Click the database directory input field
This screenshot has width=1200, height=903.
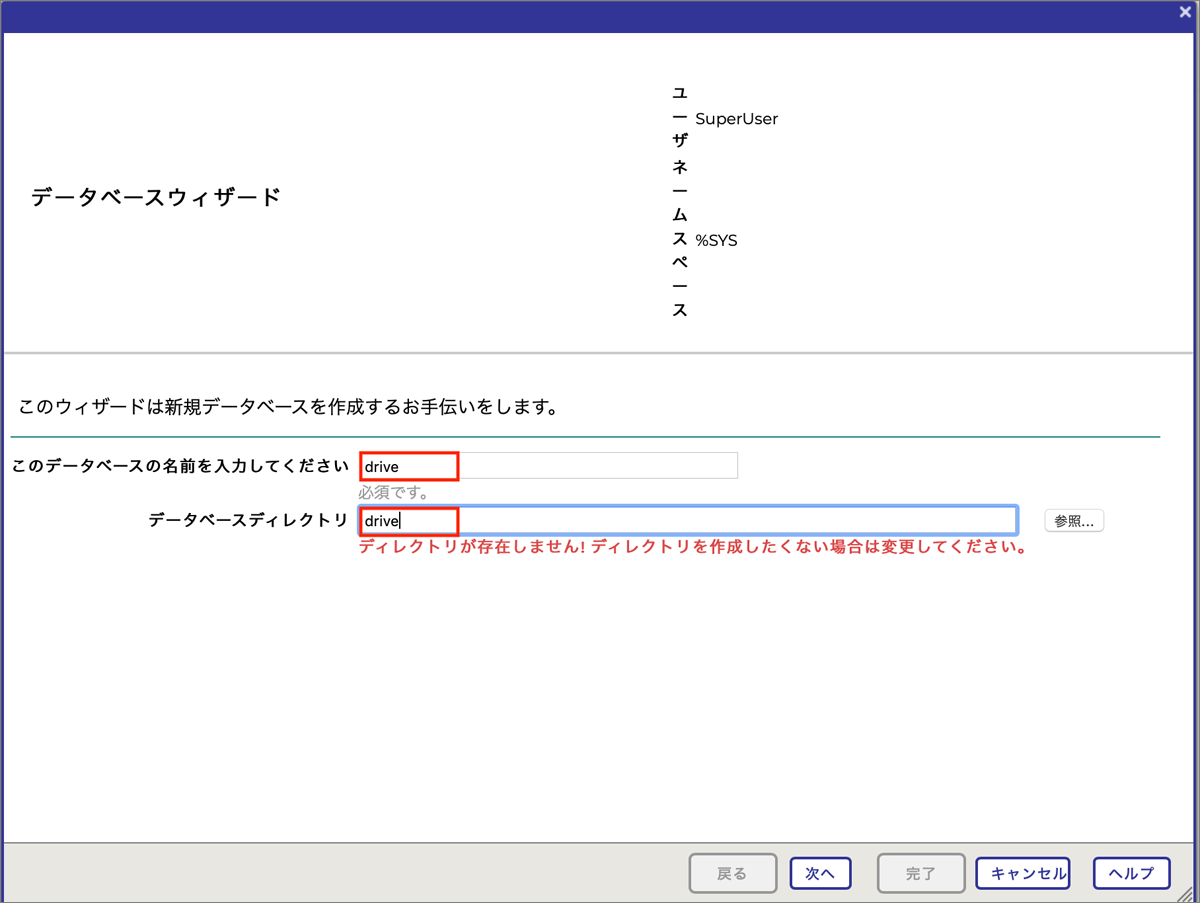[688, 520]
